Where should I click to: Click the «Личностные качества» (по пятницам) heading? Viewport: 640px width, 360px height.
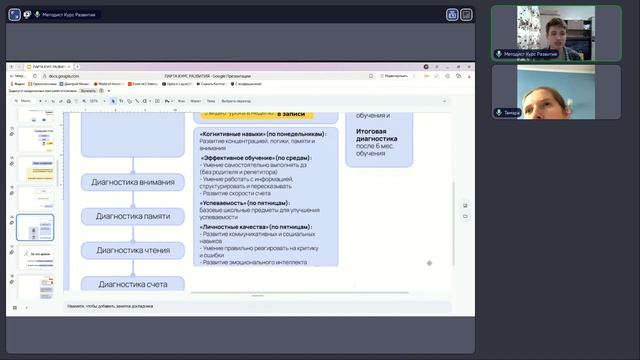pyautogui.click(x=256, y=227)
